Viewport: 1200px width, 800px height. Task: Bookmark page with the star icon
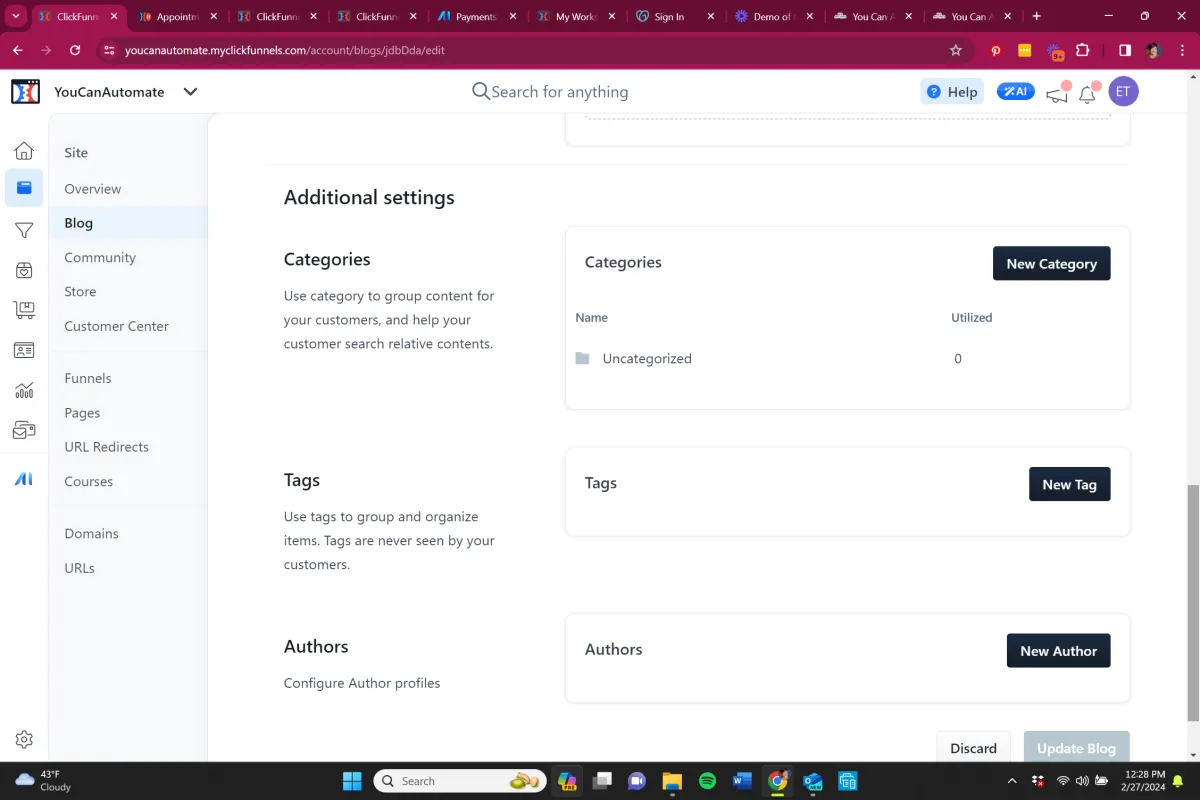pyautogui.click(x=955, y=50)
